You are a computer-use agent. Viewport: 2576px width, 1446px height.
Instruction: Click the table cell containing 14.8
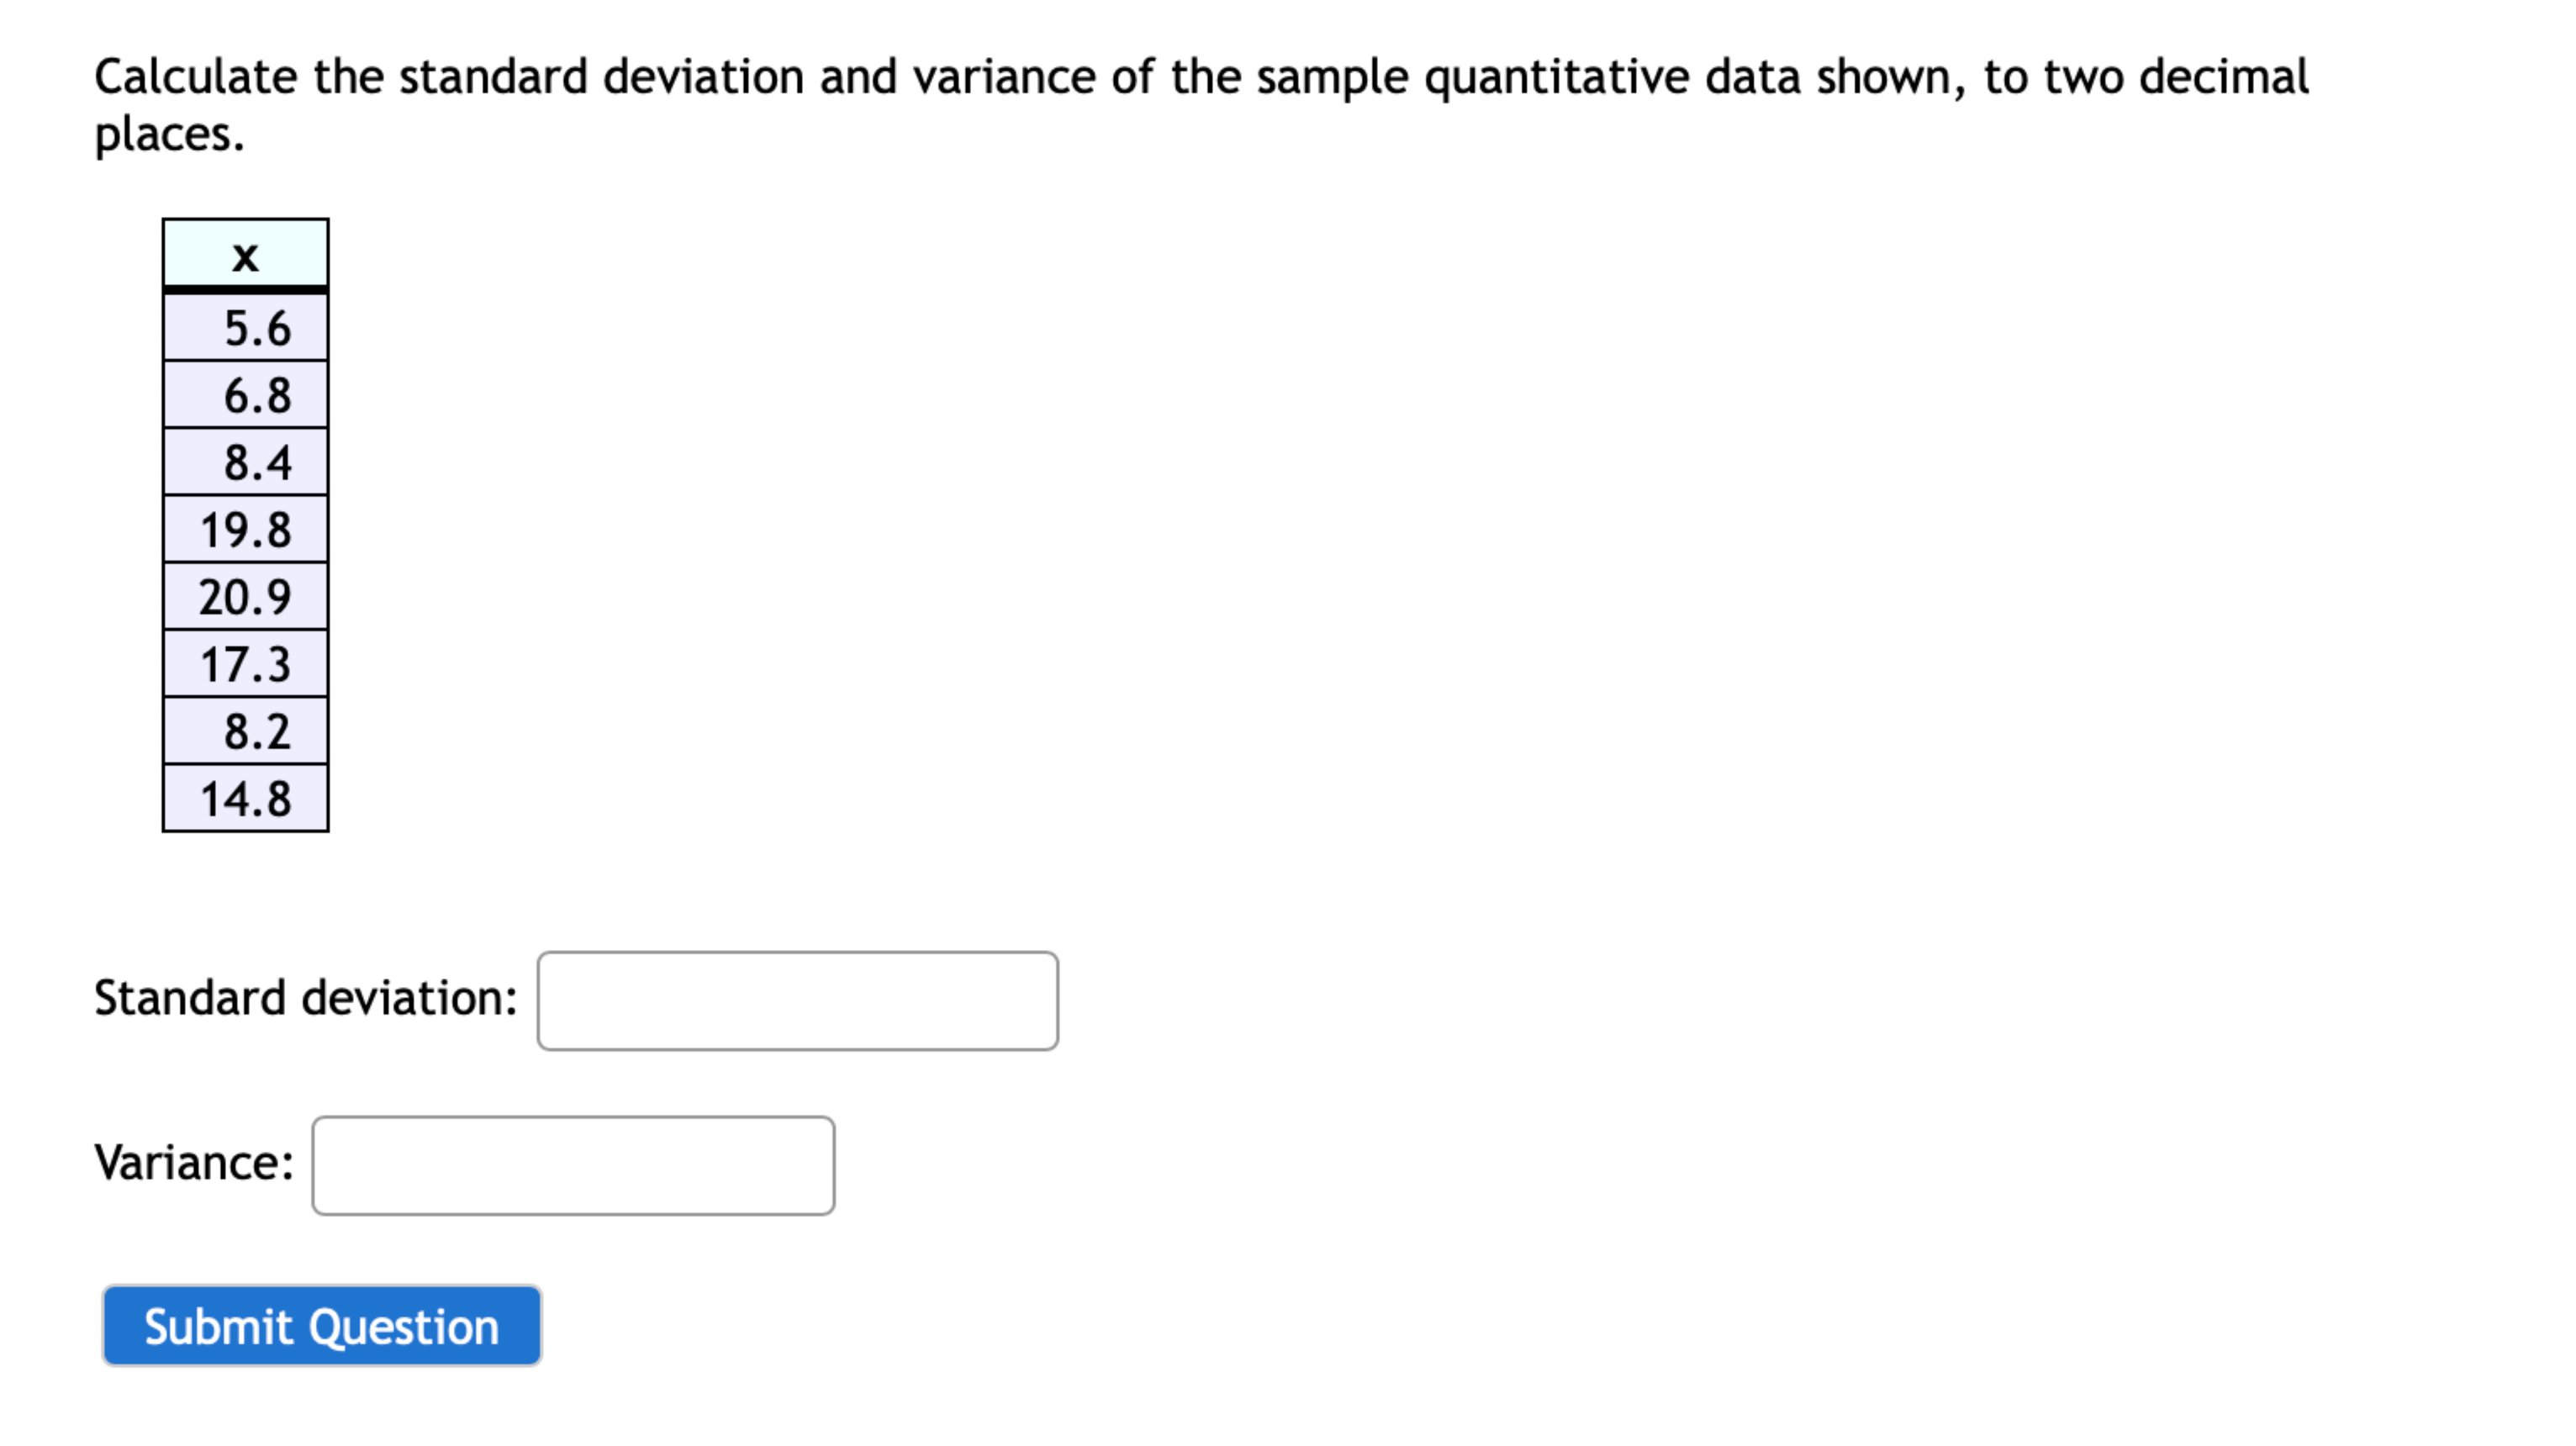click(246, 798)
